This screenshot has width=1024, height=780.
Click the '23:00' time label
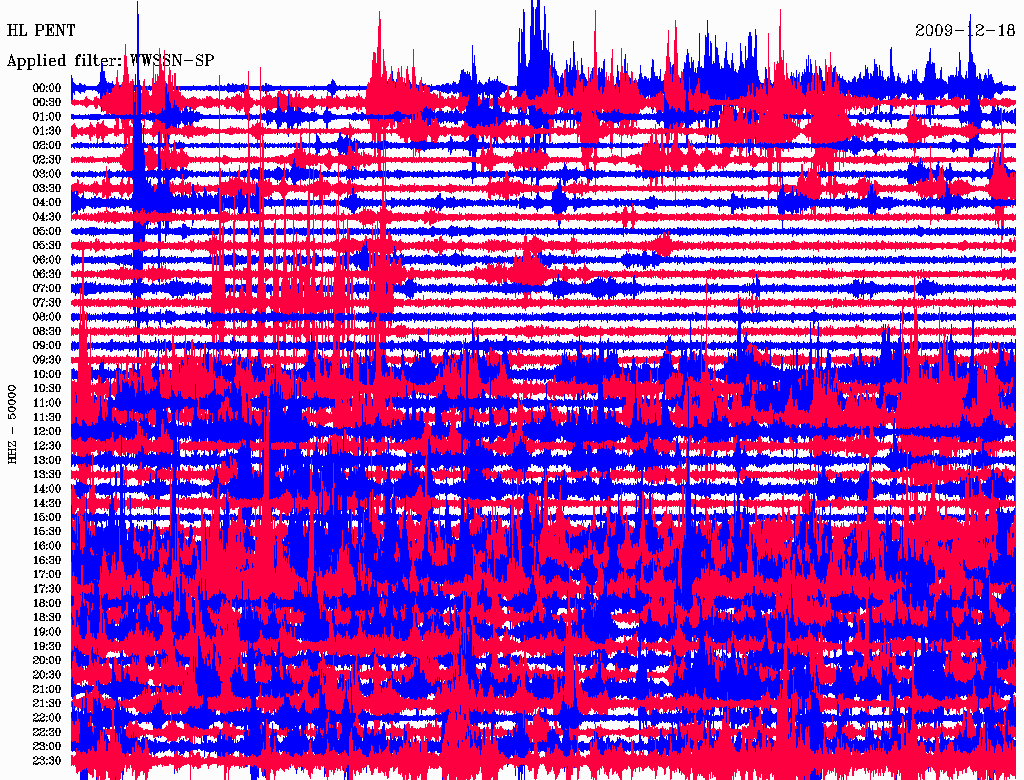(x=47, y=747)
